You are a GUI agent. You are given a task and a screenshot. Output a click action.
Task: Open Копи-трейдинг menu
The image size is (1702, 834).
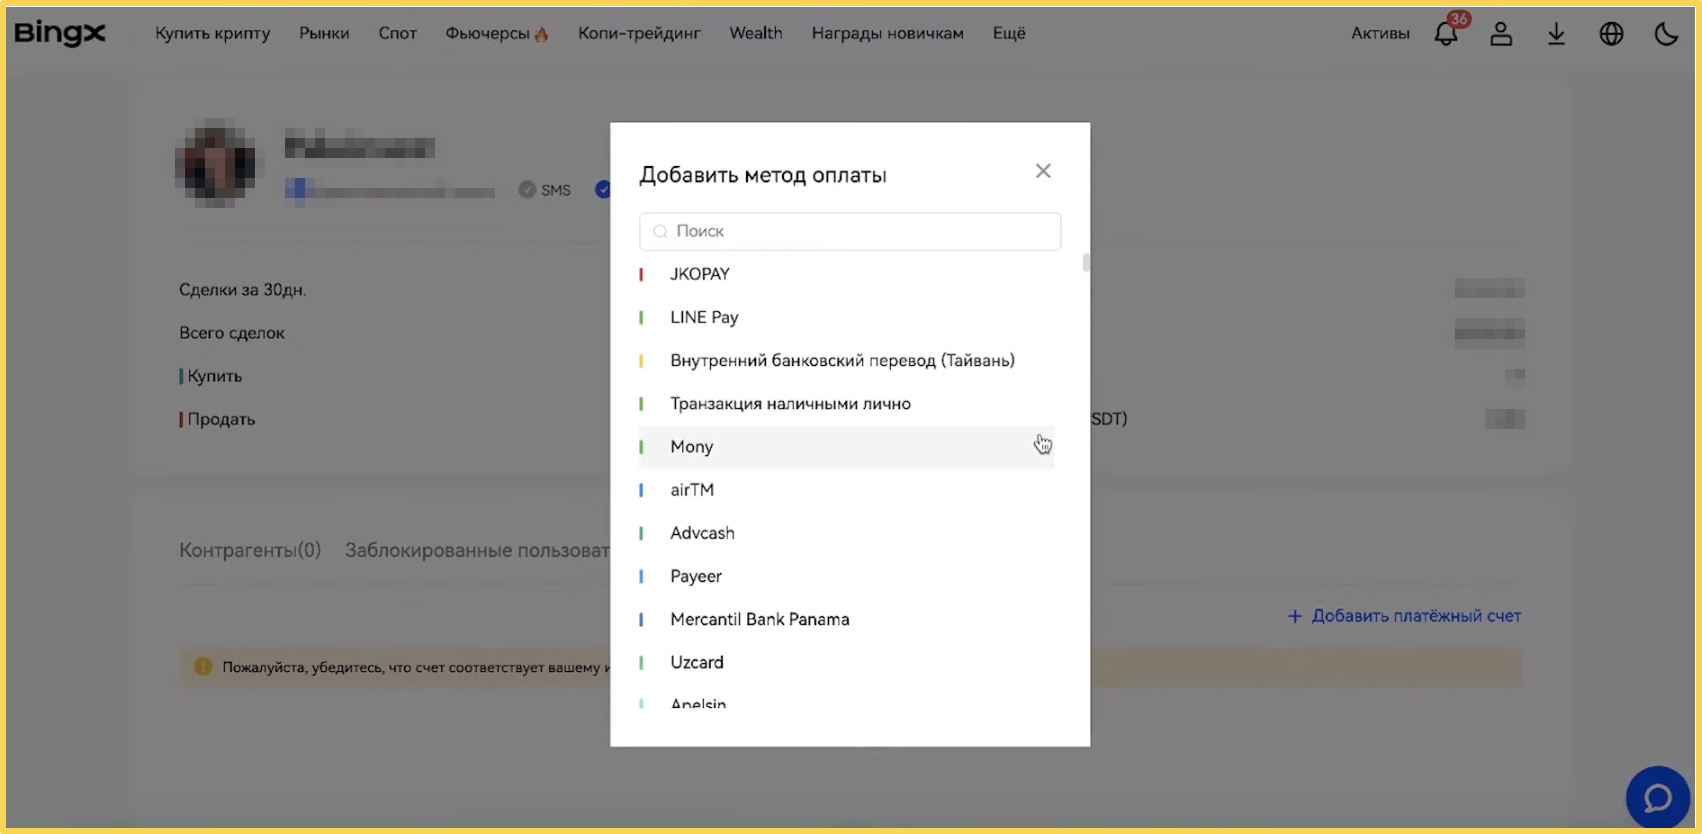coord(639,33)
